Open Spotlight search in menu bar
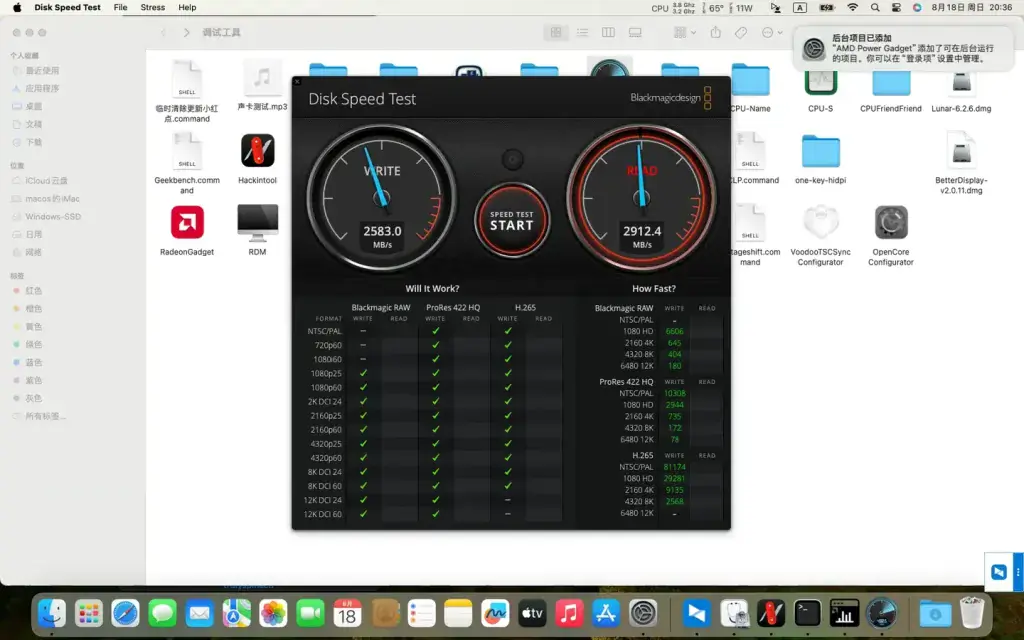This screenshot has width=1024, height=640. (x=875, y=7)
